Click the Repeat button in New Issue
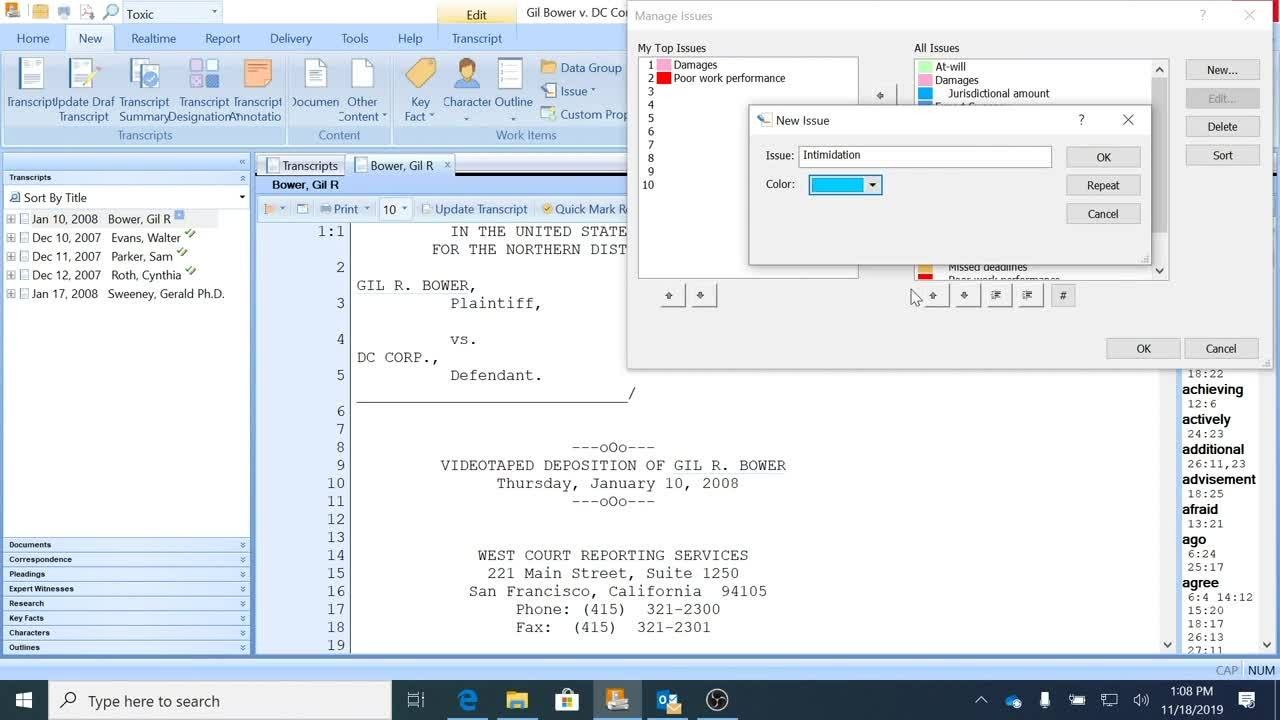 pos(1102,186)
